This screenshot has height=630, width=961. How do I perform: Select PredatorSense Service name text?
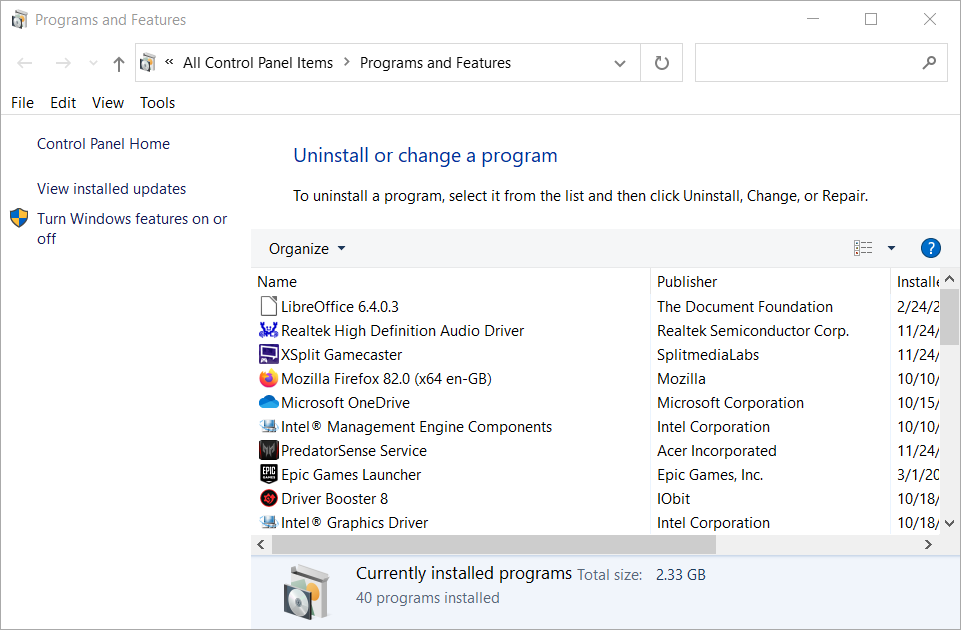[x=354, y=450]
